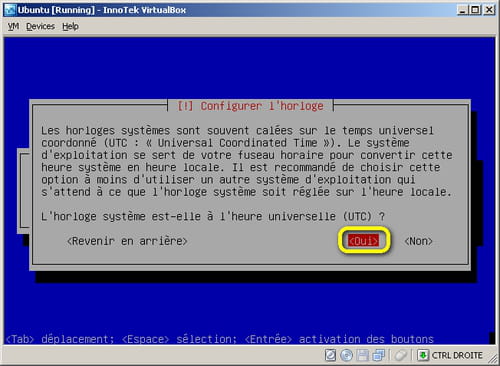This screenshot has height=366, width=500.
Task: Click the floppy disk status icon
Action: click(x=363, y=355)
